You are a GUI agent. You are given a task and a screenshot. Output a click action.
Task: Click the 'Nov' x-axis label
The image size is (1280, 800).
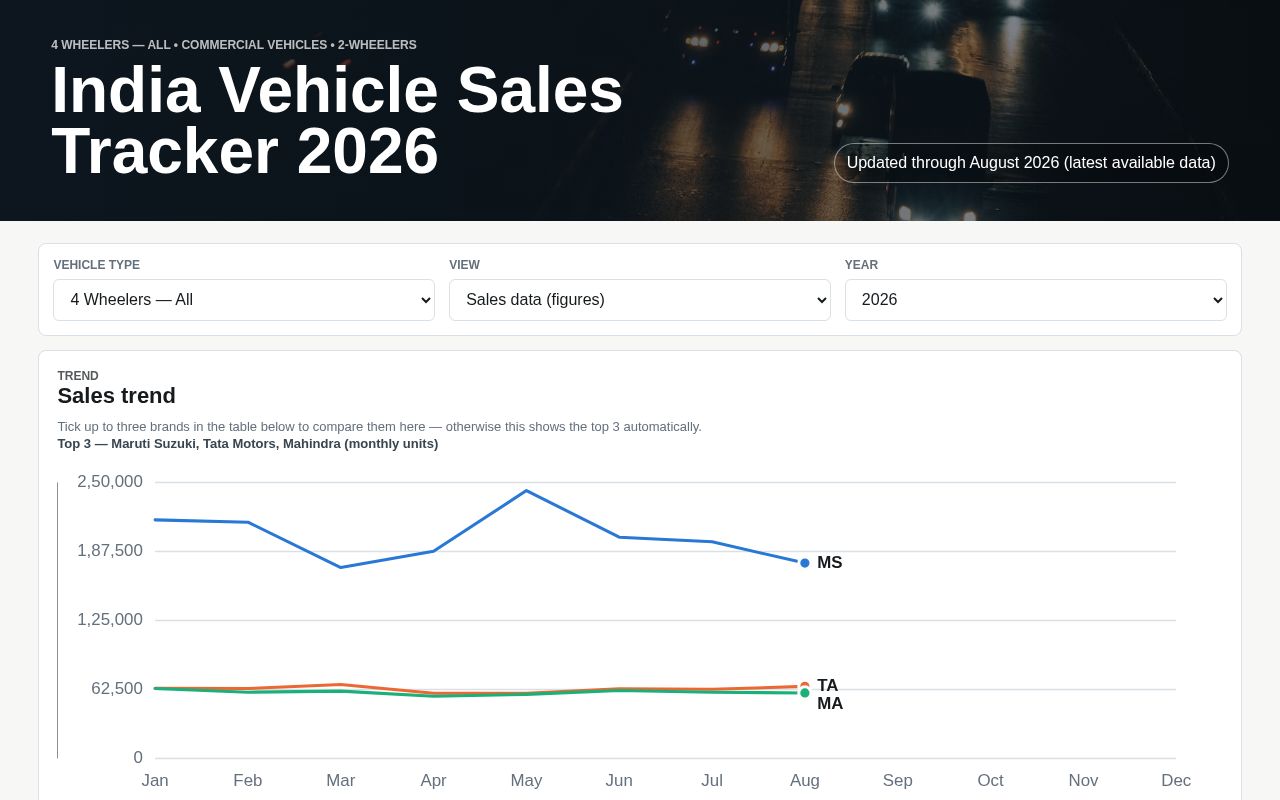(1083, 781)
